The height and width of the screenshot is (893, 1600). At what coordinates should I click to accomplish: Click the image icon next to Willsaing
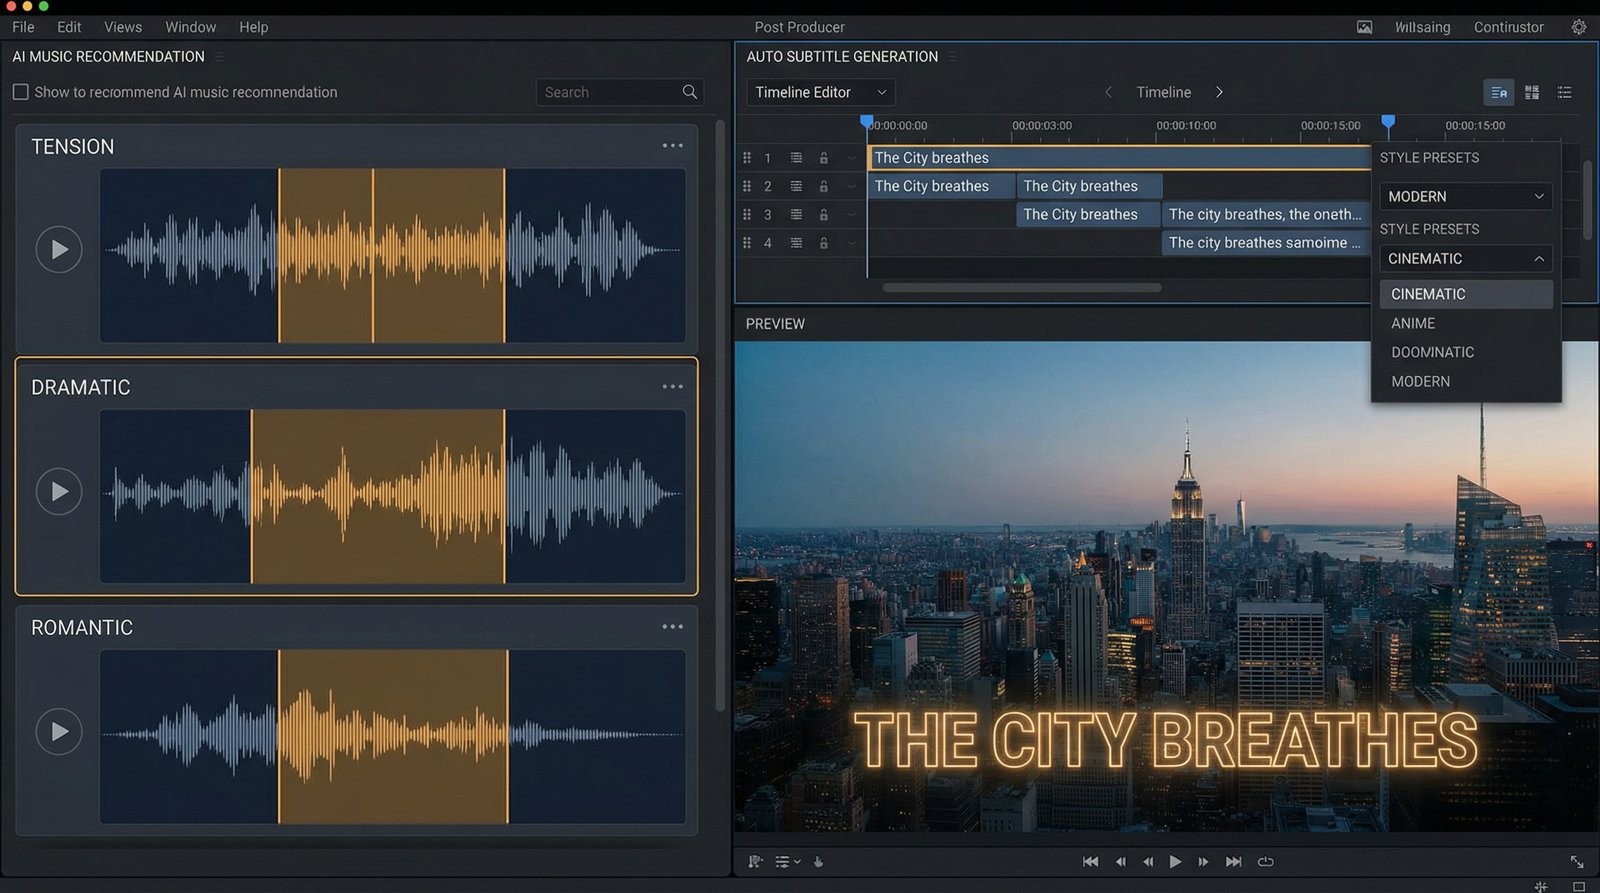pos(1364,27)
